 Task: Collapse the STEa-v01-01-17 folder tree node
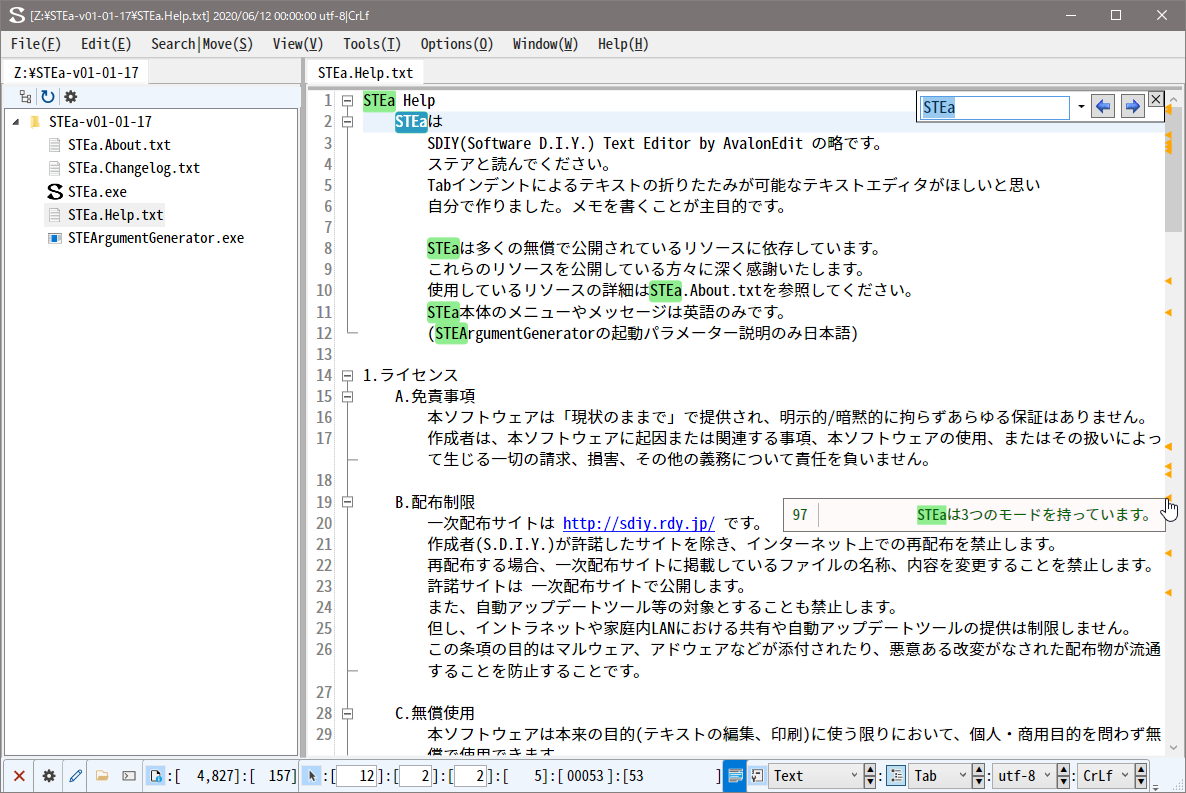click(16, 122)
